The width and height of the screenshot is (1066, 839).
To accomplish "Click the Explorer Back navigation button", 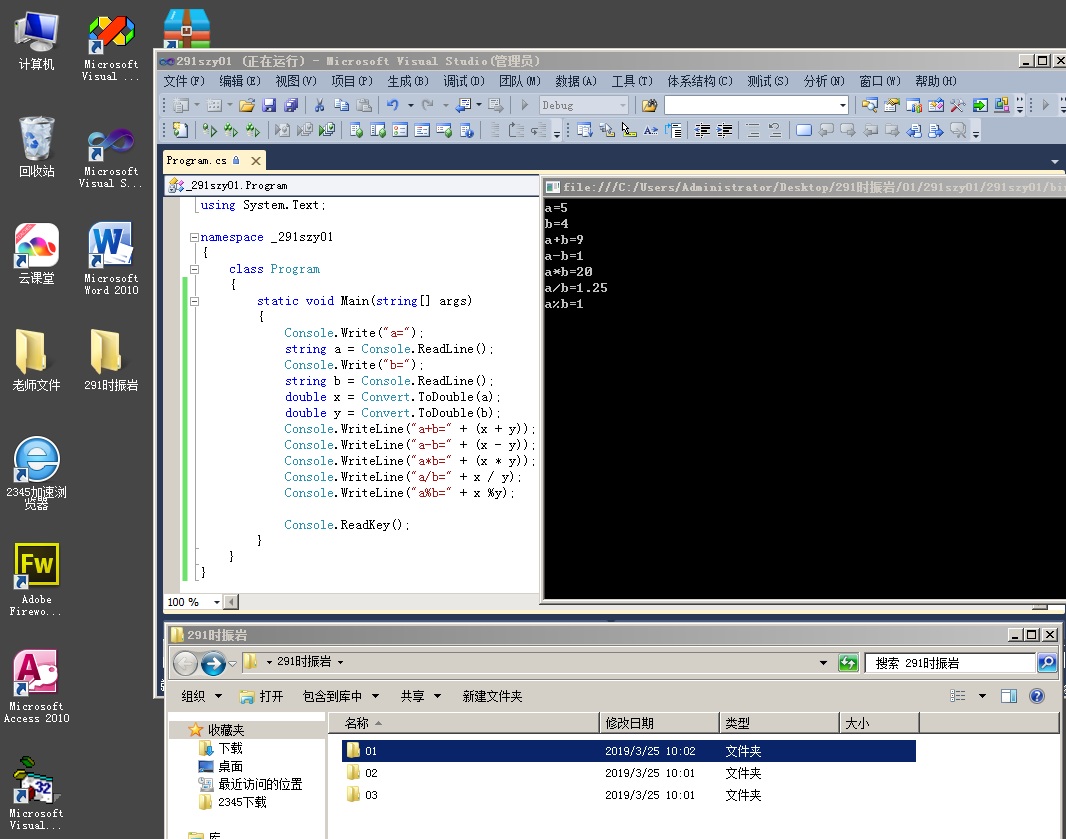I will 185,663.
